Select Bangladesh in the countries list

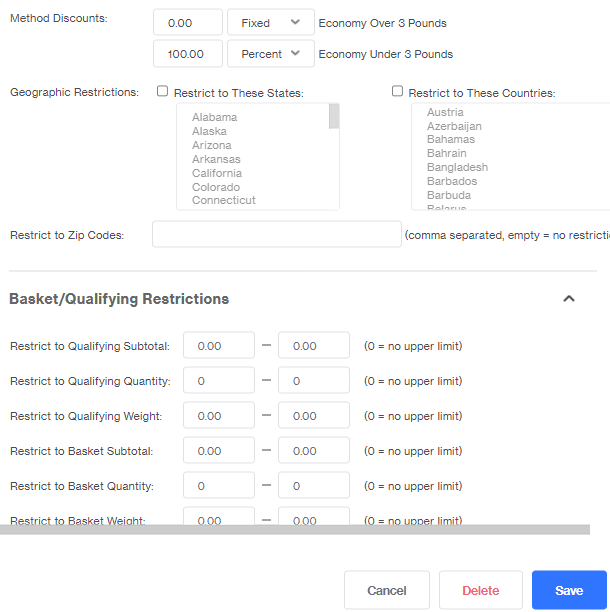(457, 167)
